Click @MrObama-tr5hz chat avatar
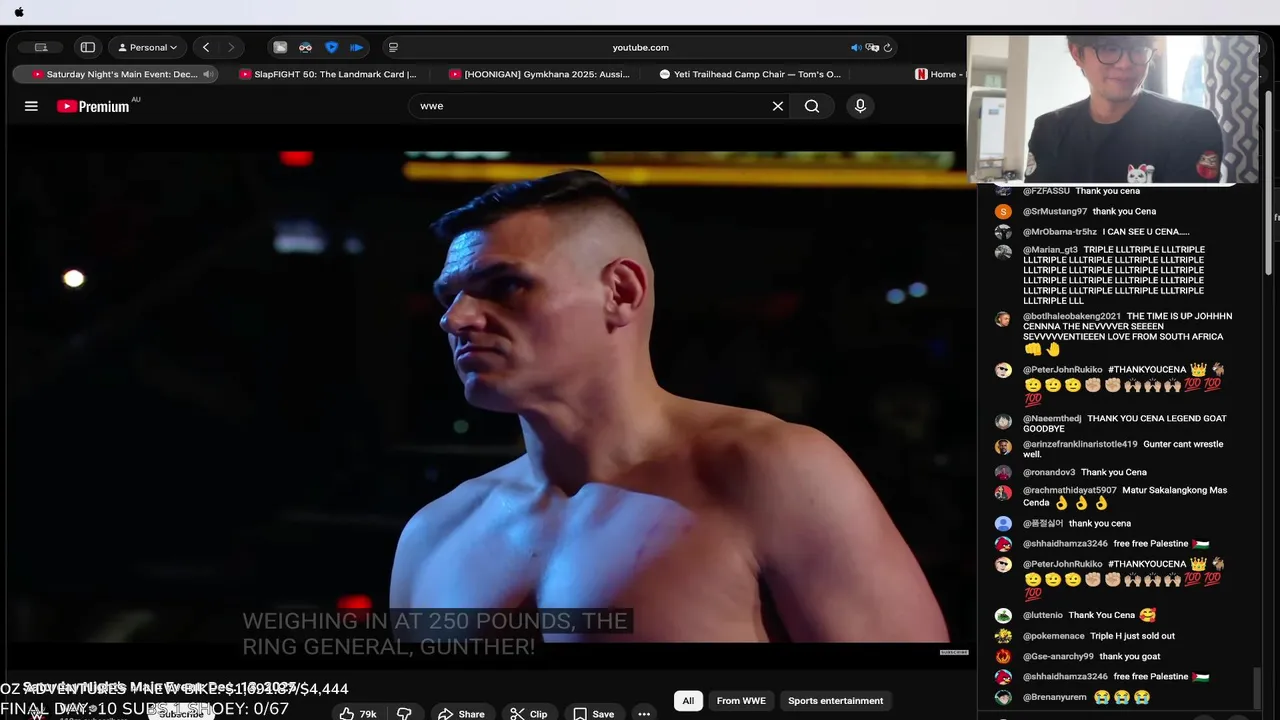 pos(1003,231)
